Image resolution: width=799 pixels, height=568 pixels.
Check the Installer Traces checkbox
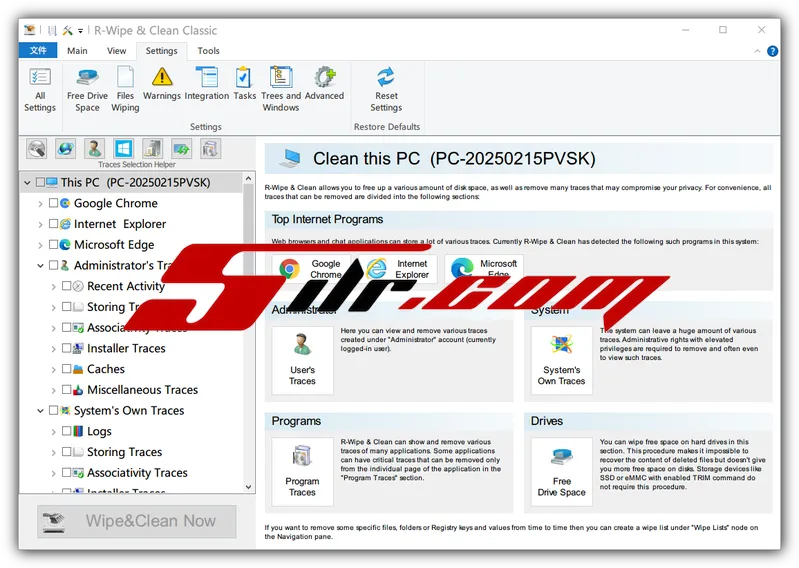tap(66, 348)
